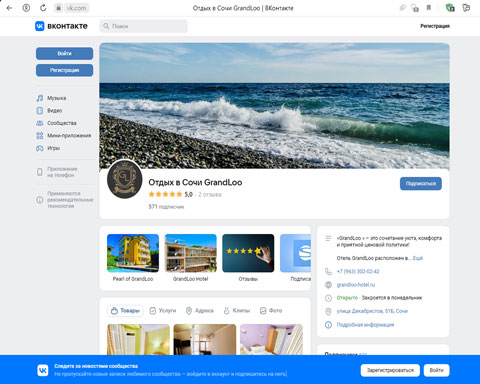Switch to the Клипы tab
This screenshot has width=480, height=384.
pyautogui.click(x=236, y=311)
